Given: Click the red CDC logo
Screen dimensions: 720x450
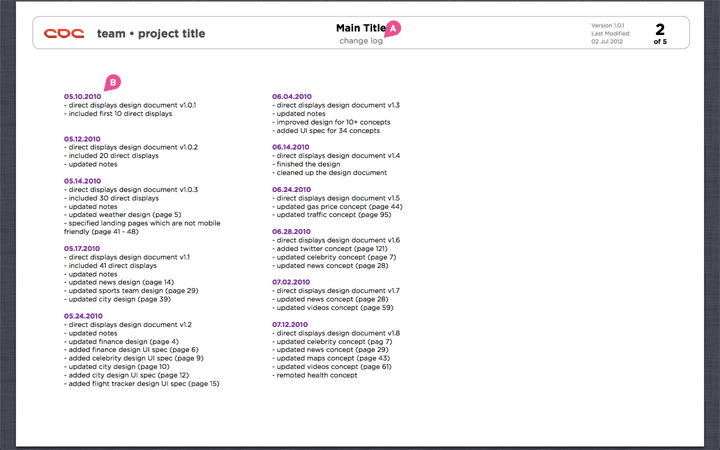Looking at the screenshot, I should (64, 33).
